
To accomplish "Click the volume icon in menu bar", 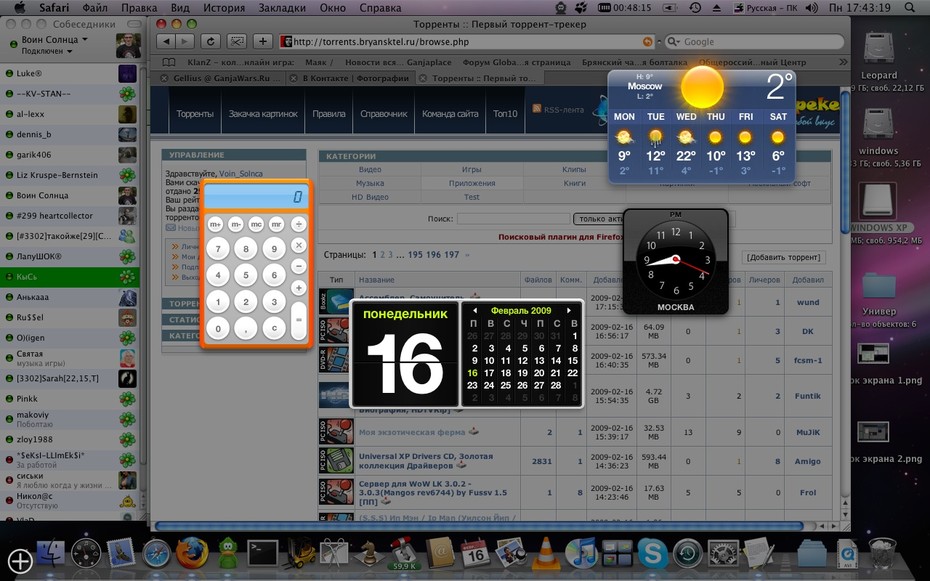I will (812, 8).
